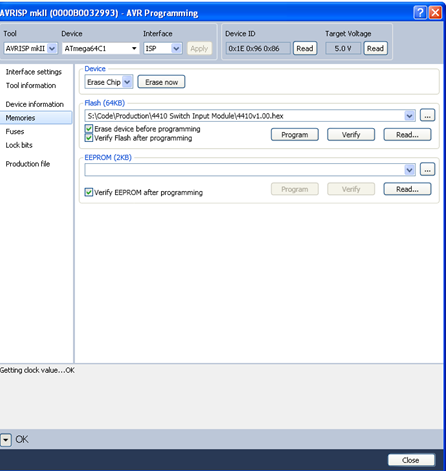This screenshot has width=446, height=471.
Task: Uncheck Verify EEPROM after programming
Action: (x=89, y=192)
